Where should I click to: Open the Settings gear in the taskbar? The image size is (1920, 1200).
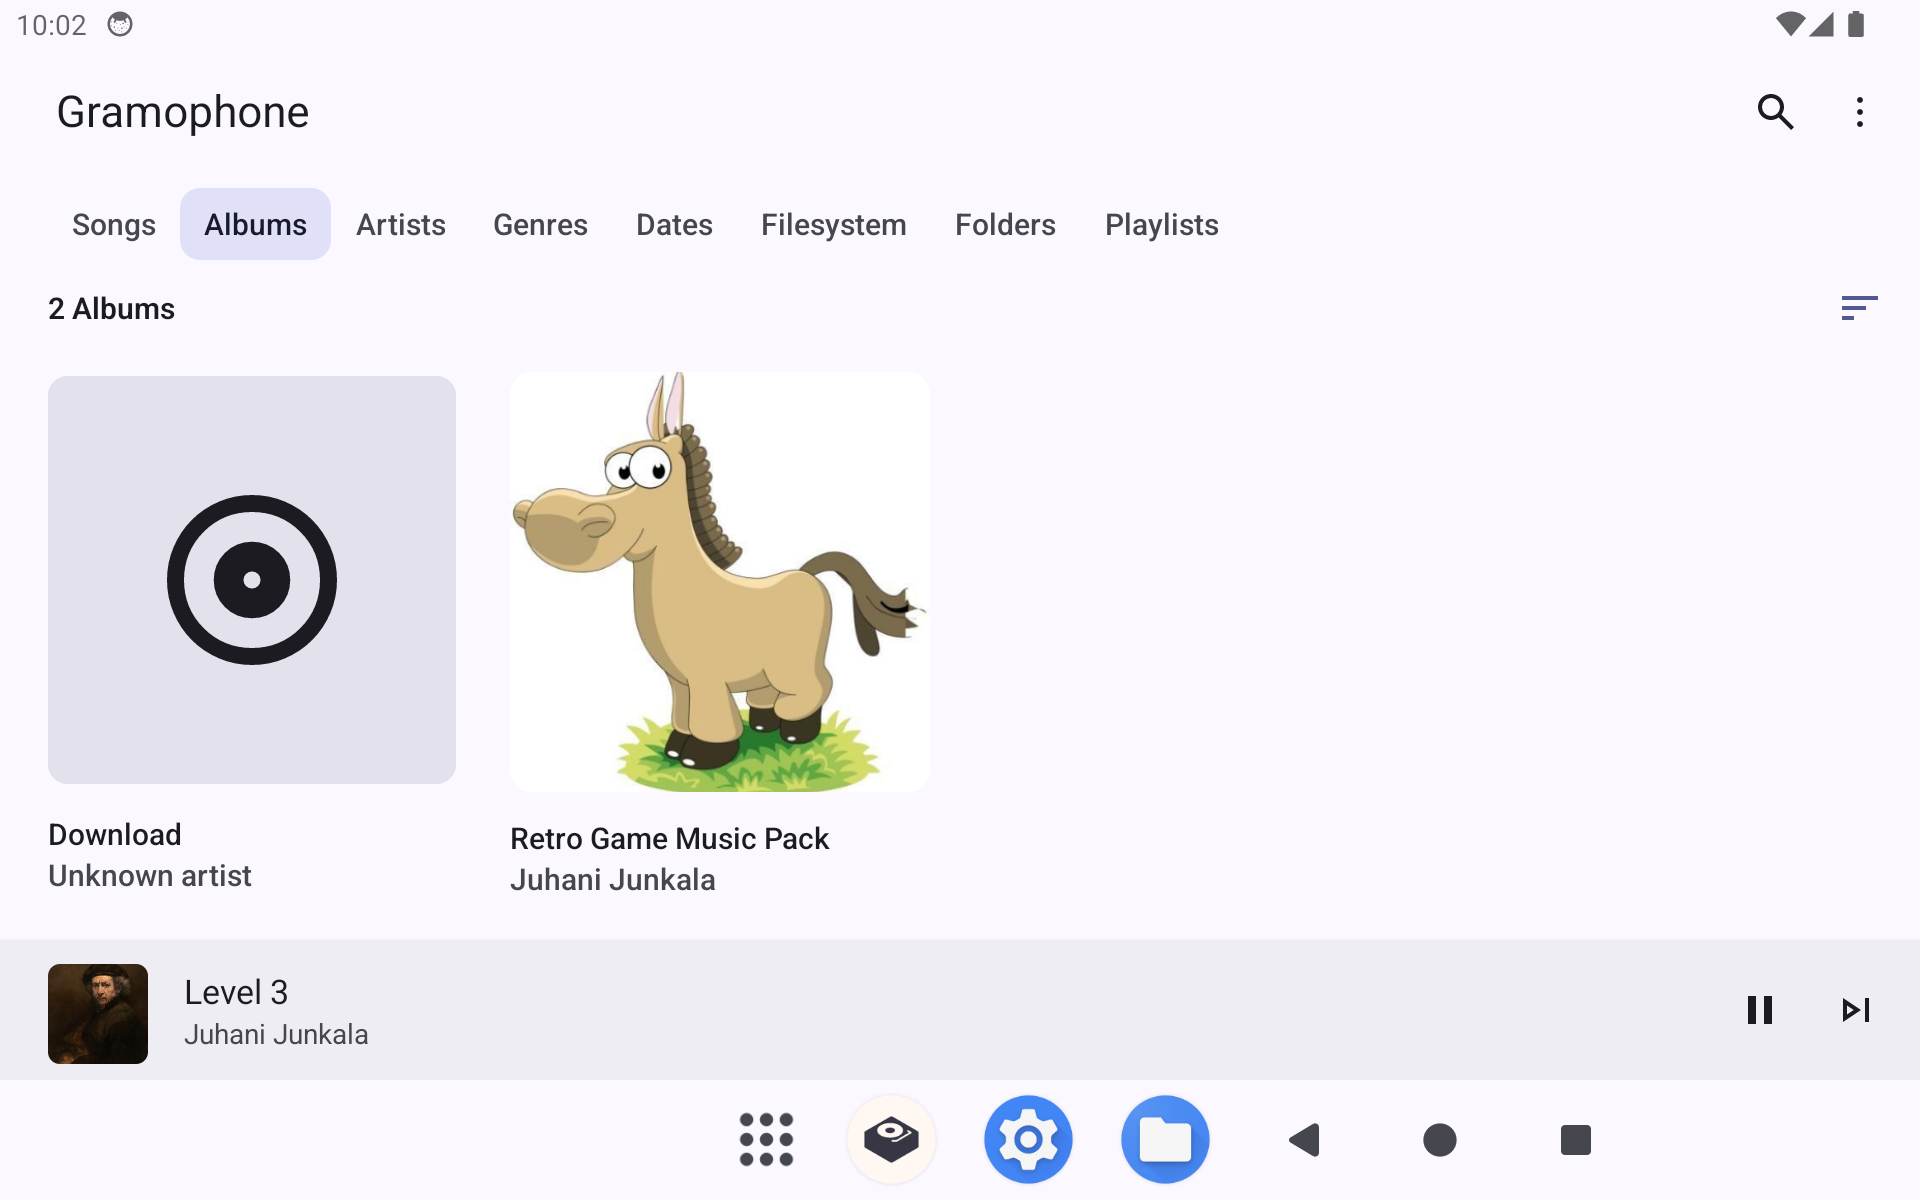(1028, 1139)
